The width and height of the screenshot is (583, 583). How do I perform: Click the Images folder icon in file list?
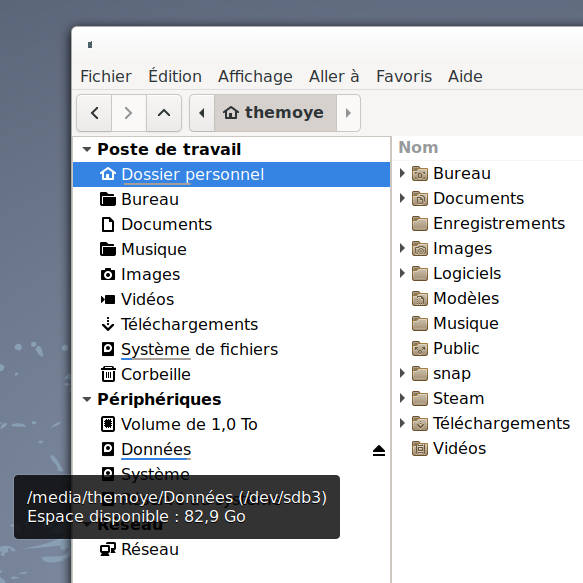[x=420, y=248]
